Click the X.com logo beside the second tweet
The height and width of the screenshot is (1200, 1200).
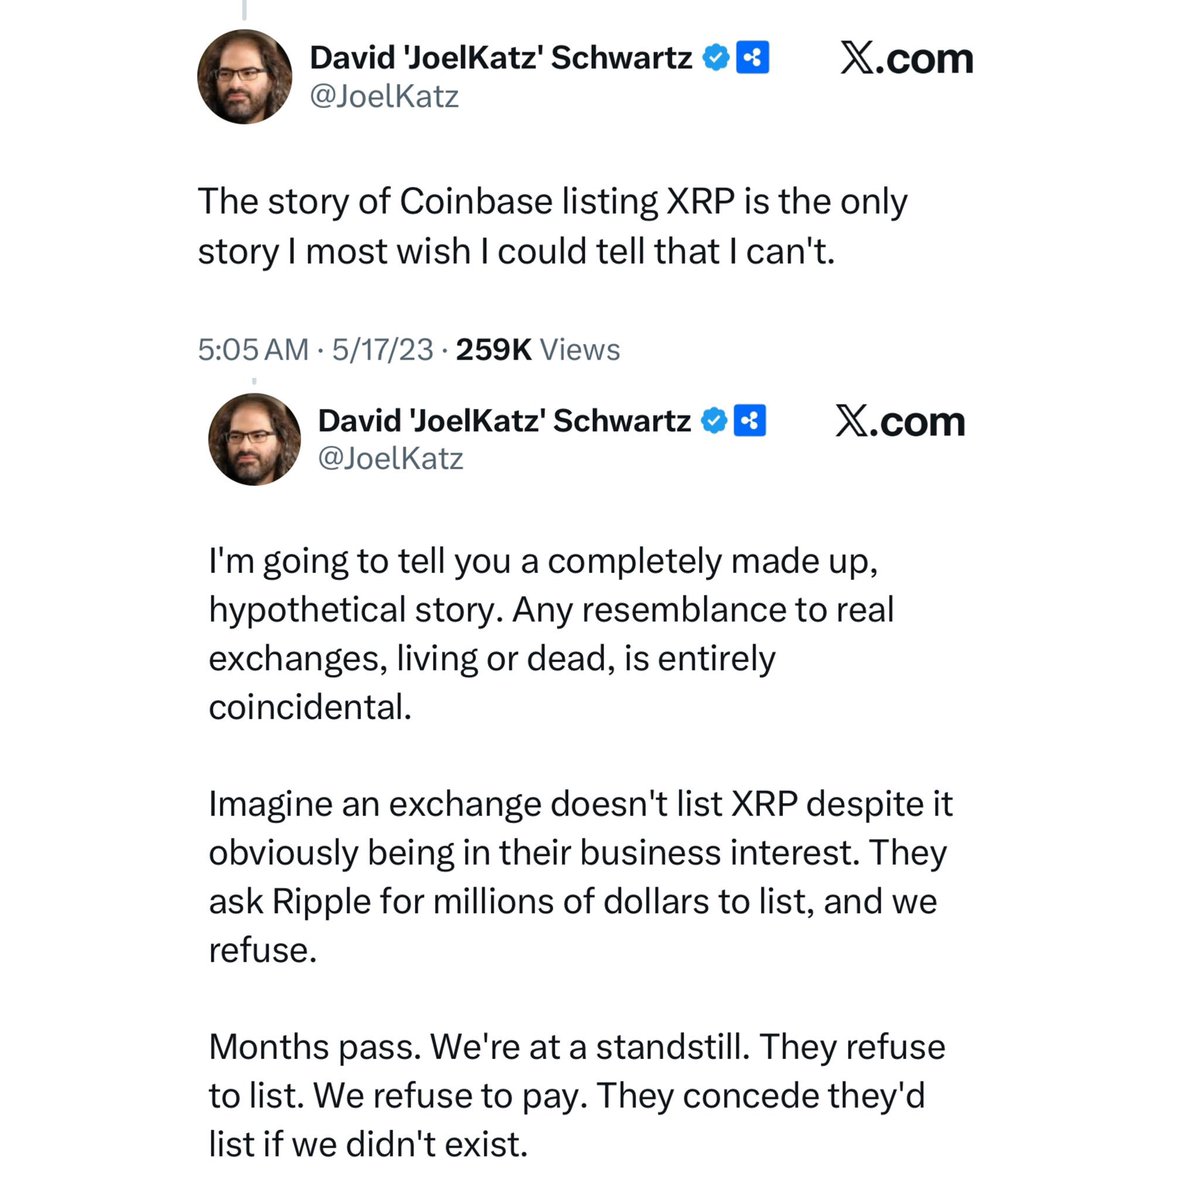click(x=900, y=421)
